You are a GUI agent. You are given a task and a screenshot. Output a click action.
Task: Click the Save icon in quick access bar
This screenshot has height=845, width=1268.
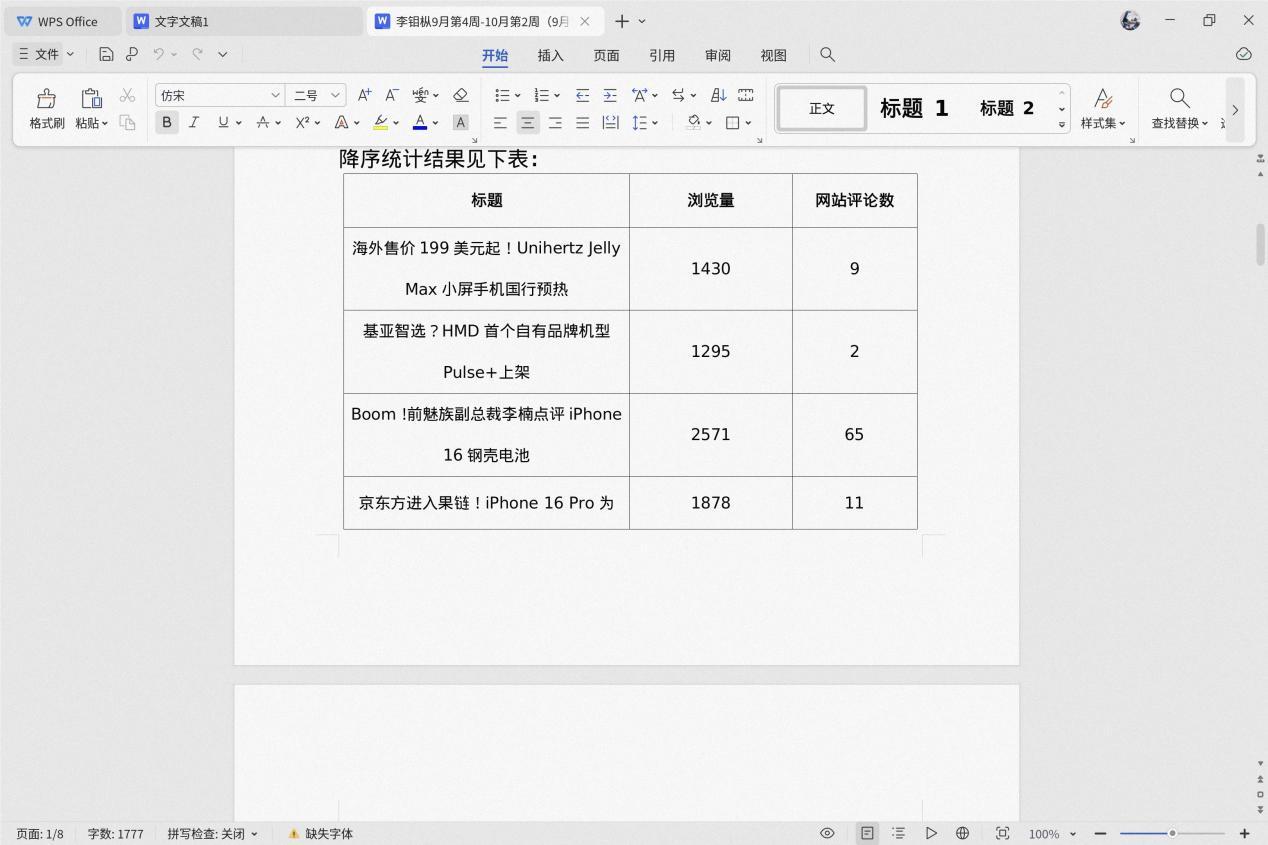pos(106,54)
